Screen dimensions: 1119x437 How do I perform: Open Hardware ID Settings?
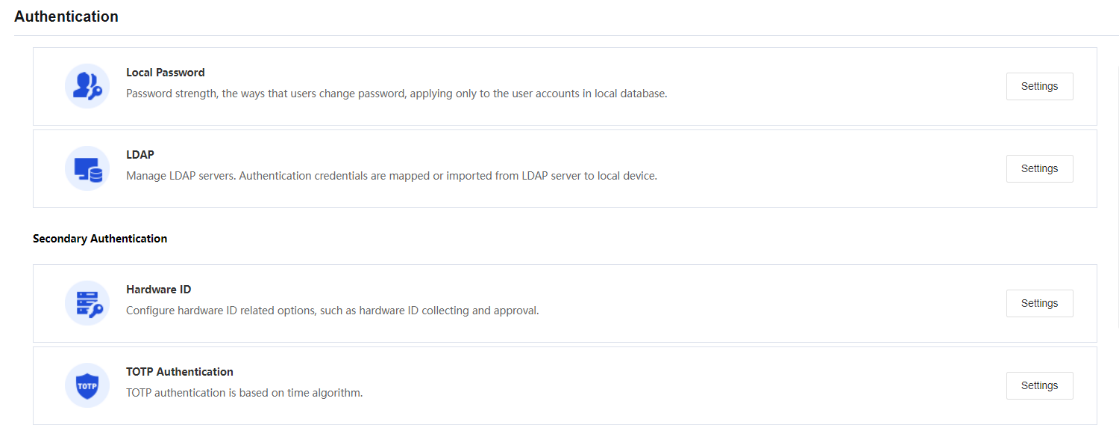[1039, 303]
